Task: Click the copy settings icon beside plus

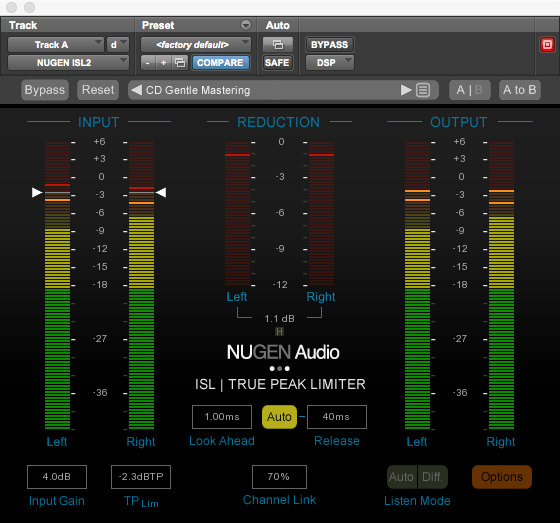Action: (x=180, y=63)
